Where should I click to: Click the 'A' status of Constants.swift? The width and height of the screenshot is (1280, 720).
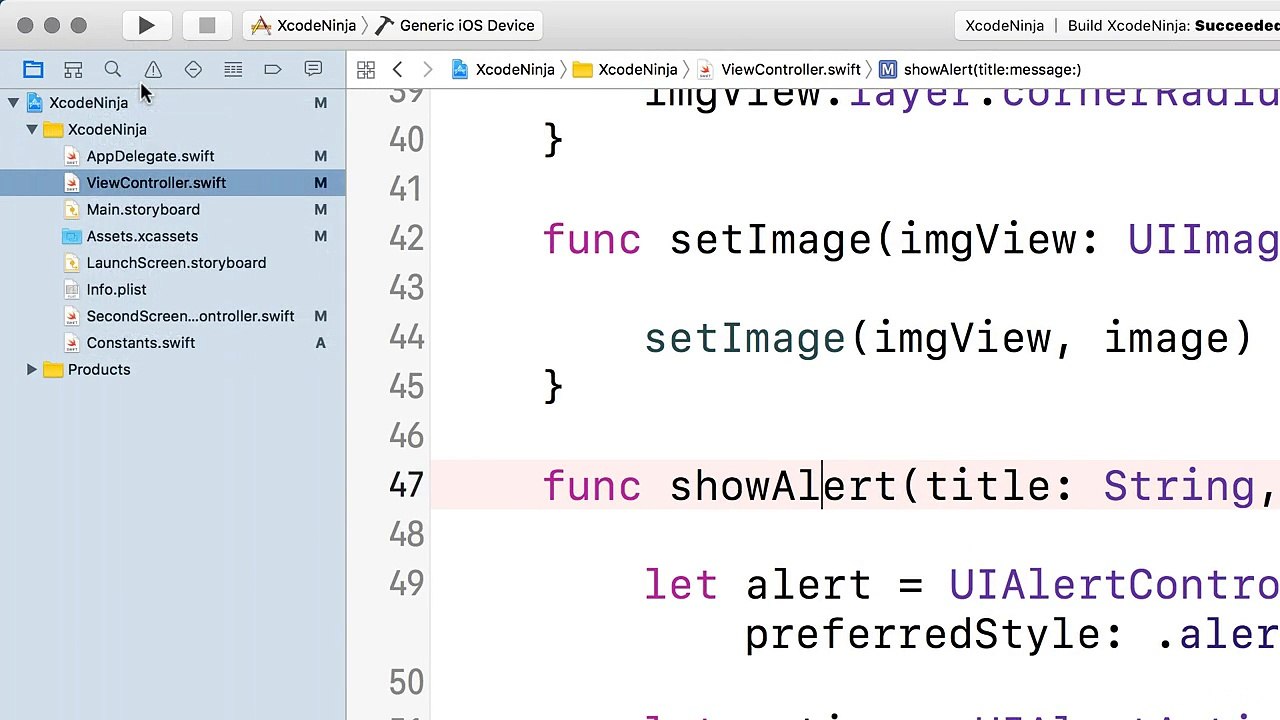tap(320, 342)
